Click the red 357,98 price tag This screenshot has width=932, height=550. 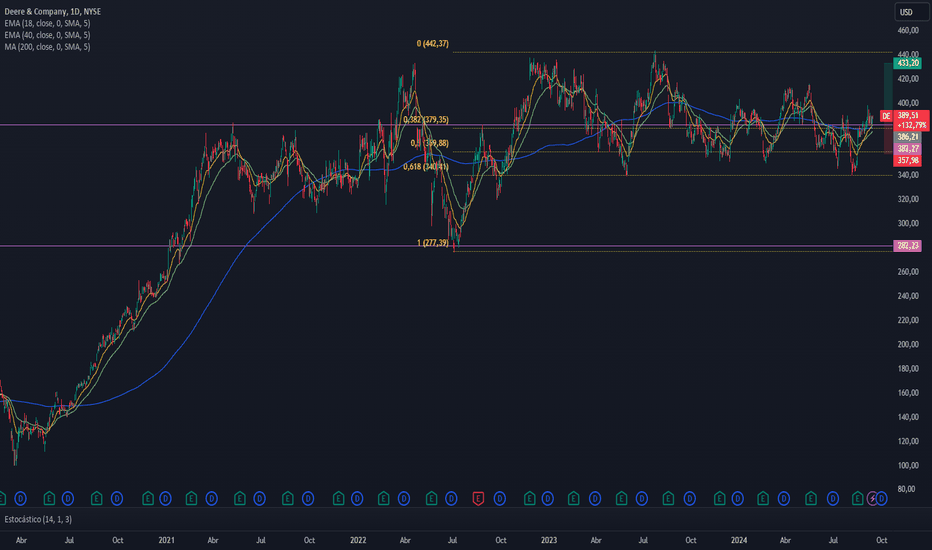pos(909,159)
